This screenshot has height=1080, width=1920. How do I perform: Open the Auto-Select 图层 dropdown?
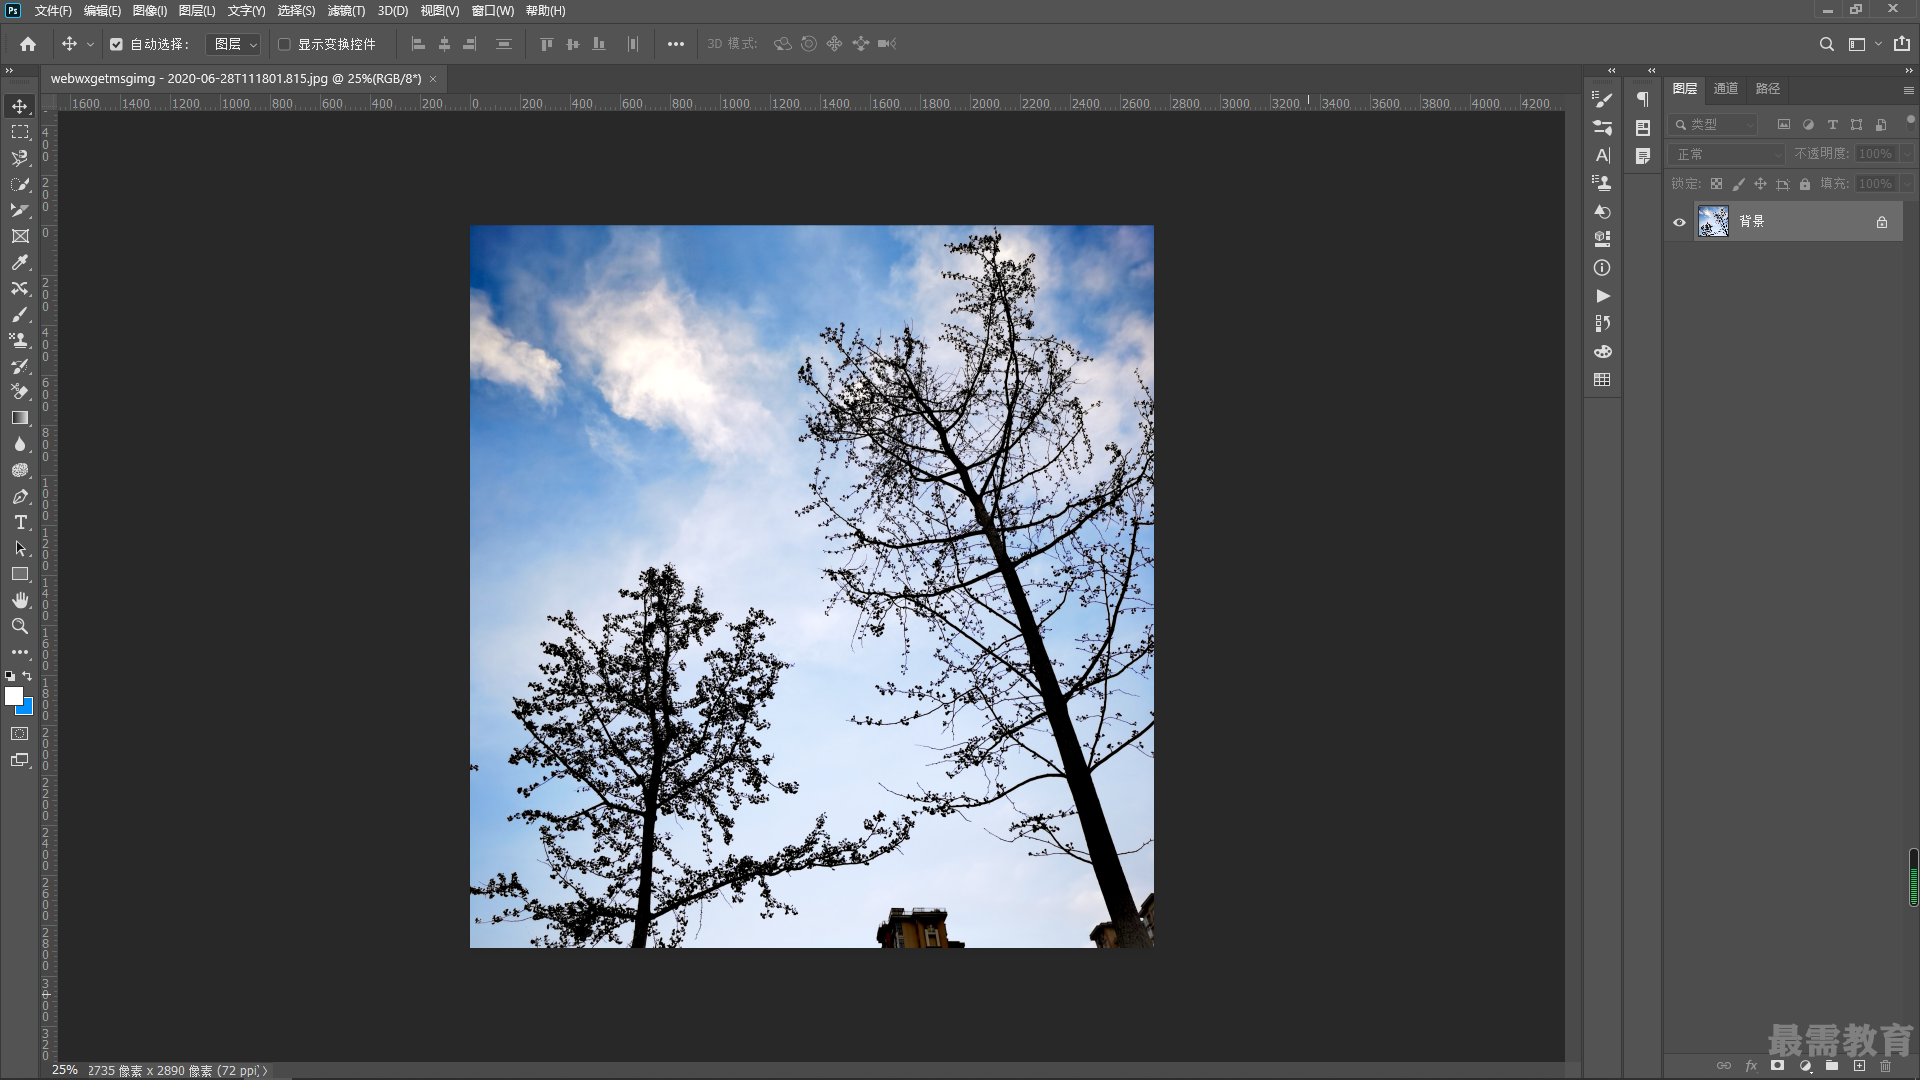[x=233, y=44]
